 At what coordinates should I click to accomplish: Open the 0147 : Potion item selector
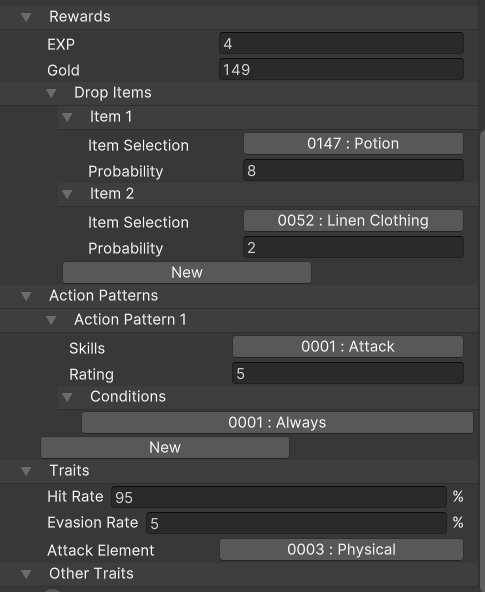pos(353,143)
